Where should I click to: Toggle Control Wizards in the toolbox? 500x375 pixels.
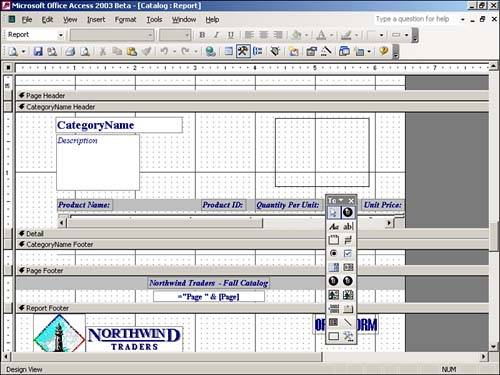click(348, 212)
